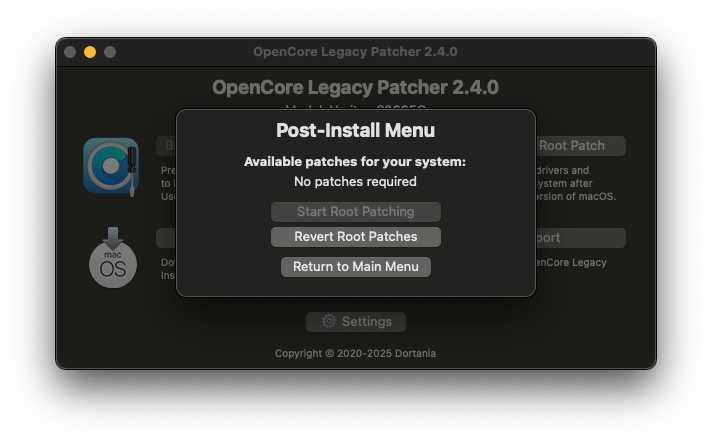Click the large OpenCore Legacy Patcher 2.4.0 heading
The image size is (712, 443).
tap(356, 88)
